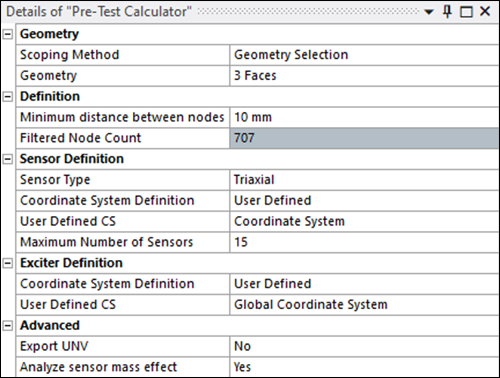Collapse the Definition section
The width and height of the screenshot is (500, 378).
(8, 97)
